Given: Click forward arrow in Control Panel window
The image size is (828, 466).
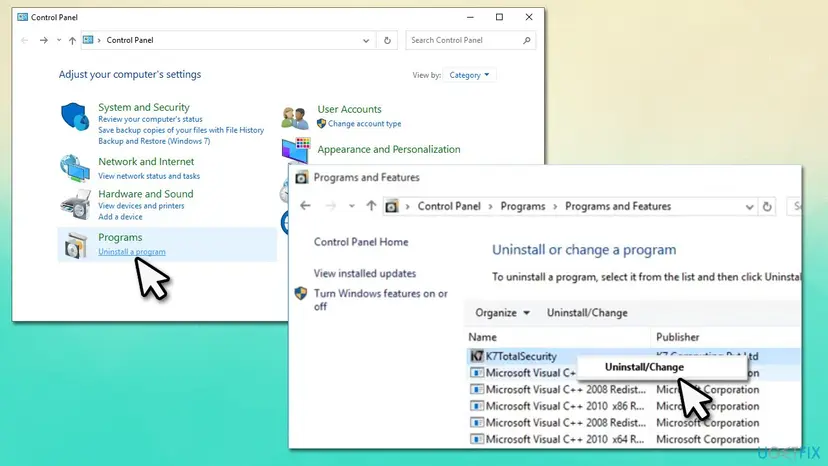Looking at the screenshot, I should pyautogui.click(x=44, y=40).
